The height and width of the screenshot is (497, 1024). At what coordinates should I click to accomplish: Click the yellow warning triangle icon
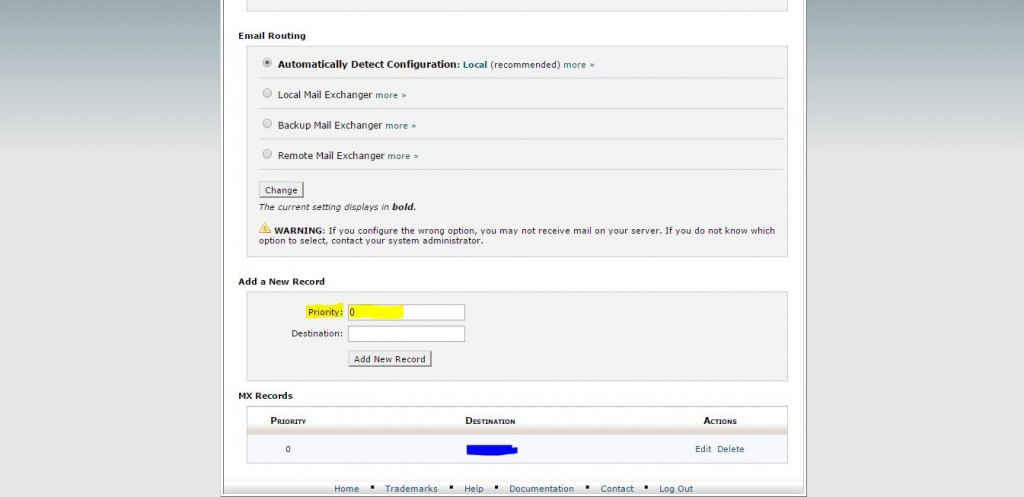[x=265, y=229]
